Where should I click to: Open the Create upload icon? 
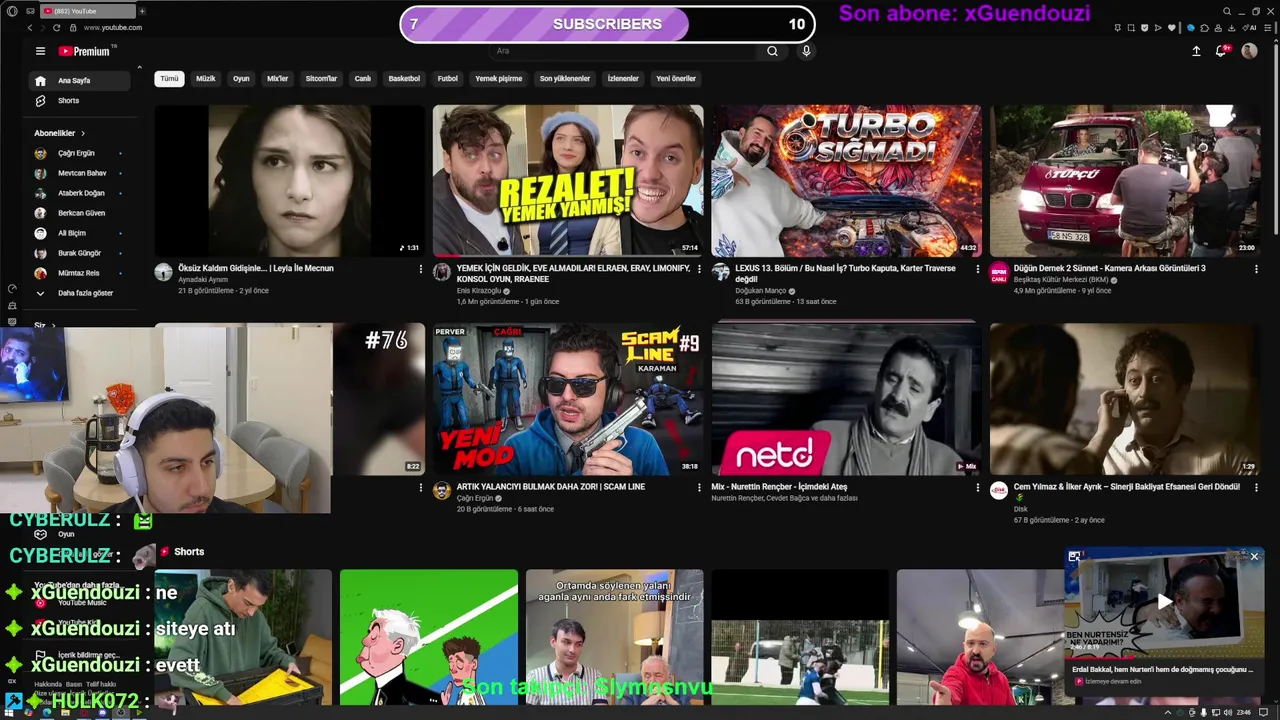pos(1196,51)
